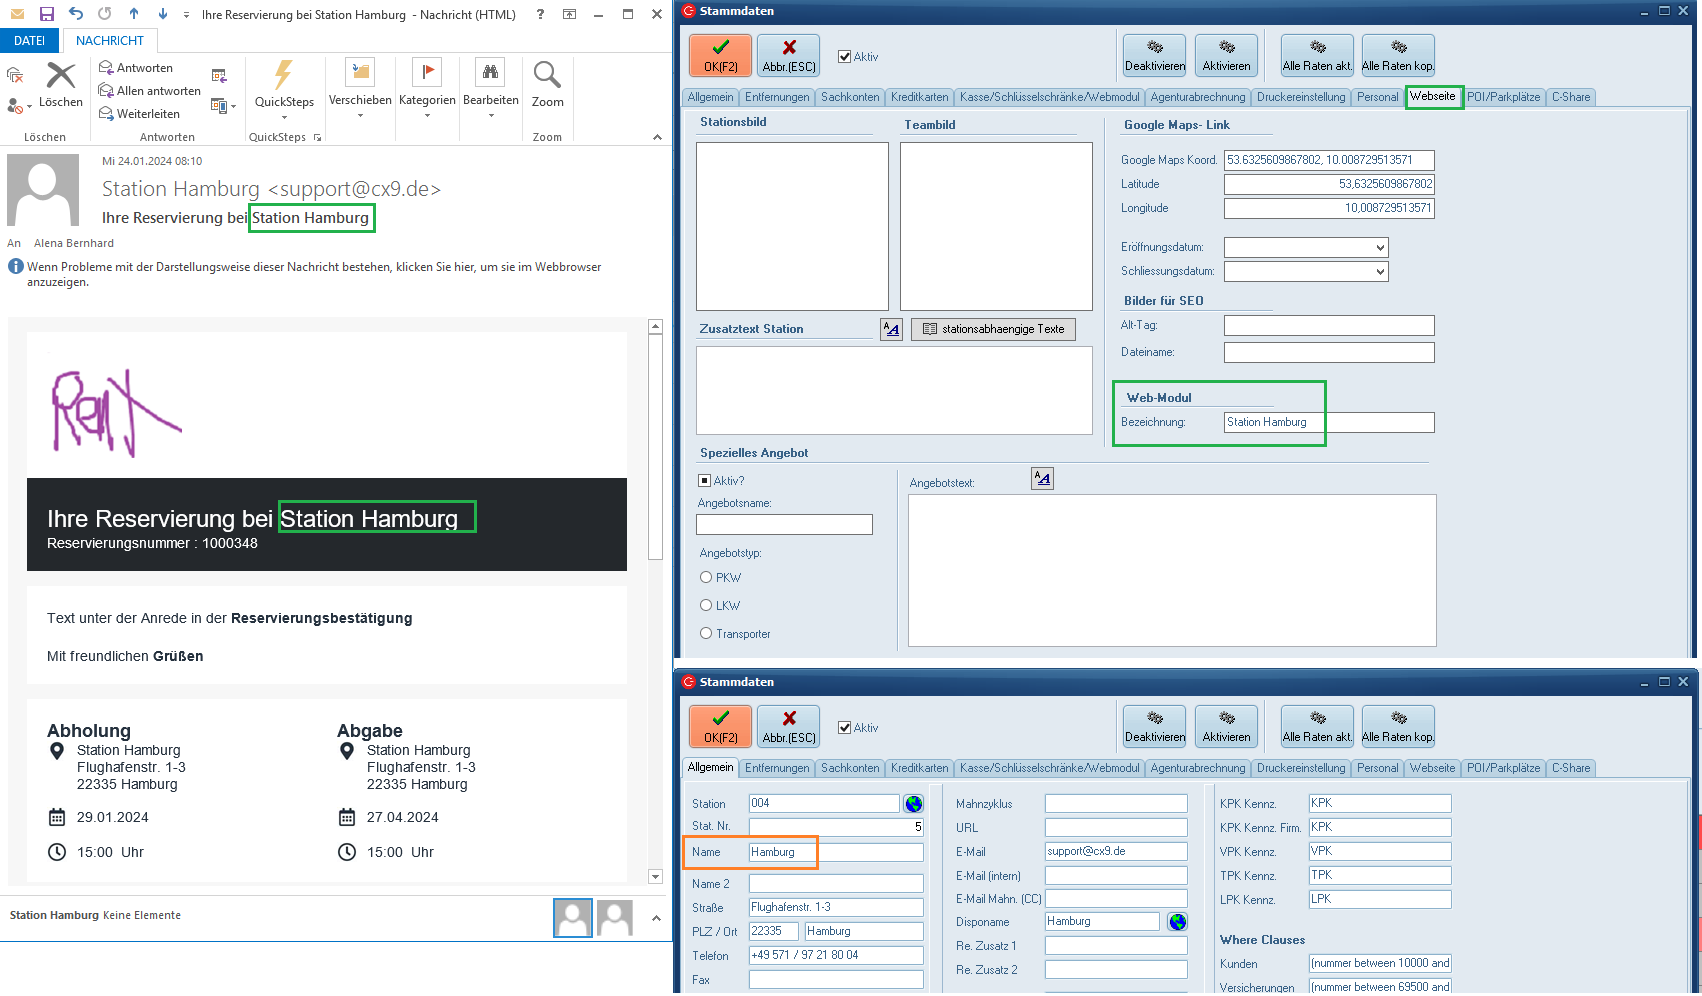This screenshot has height=996, width=1702.
Task: Click text format icon next to Angebotstext
Action: [x=1042, y=479]
